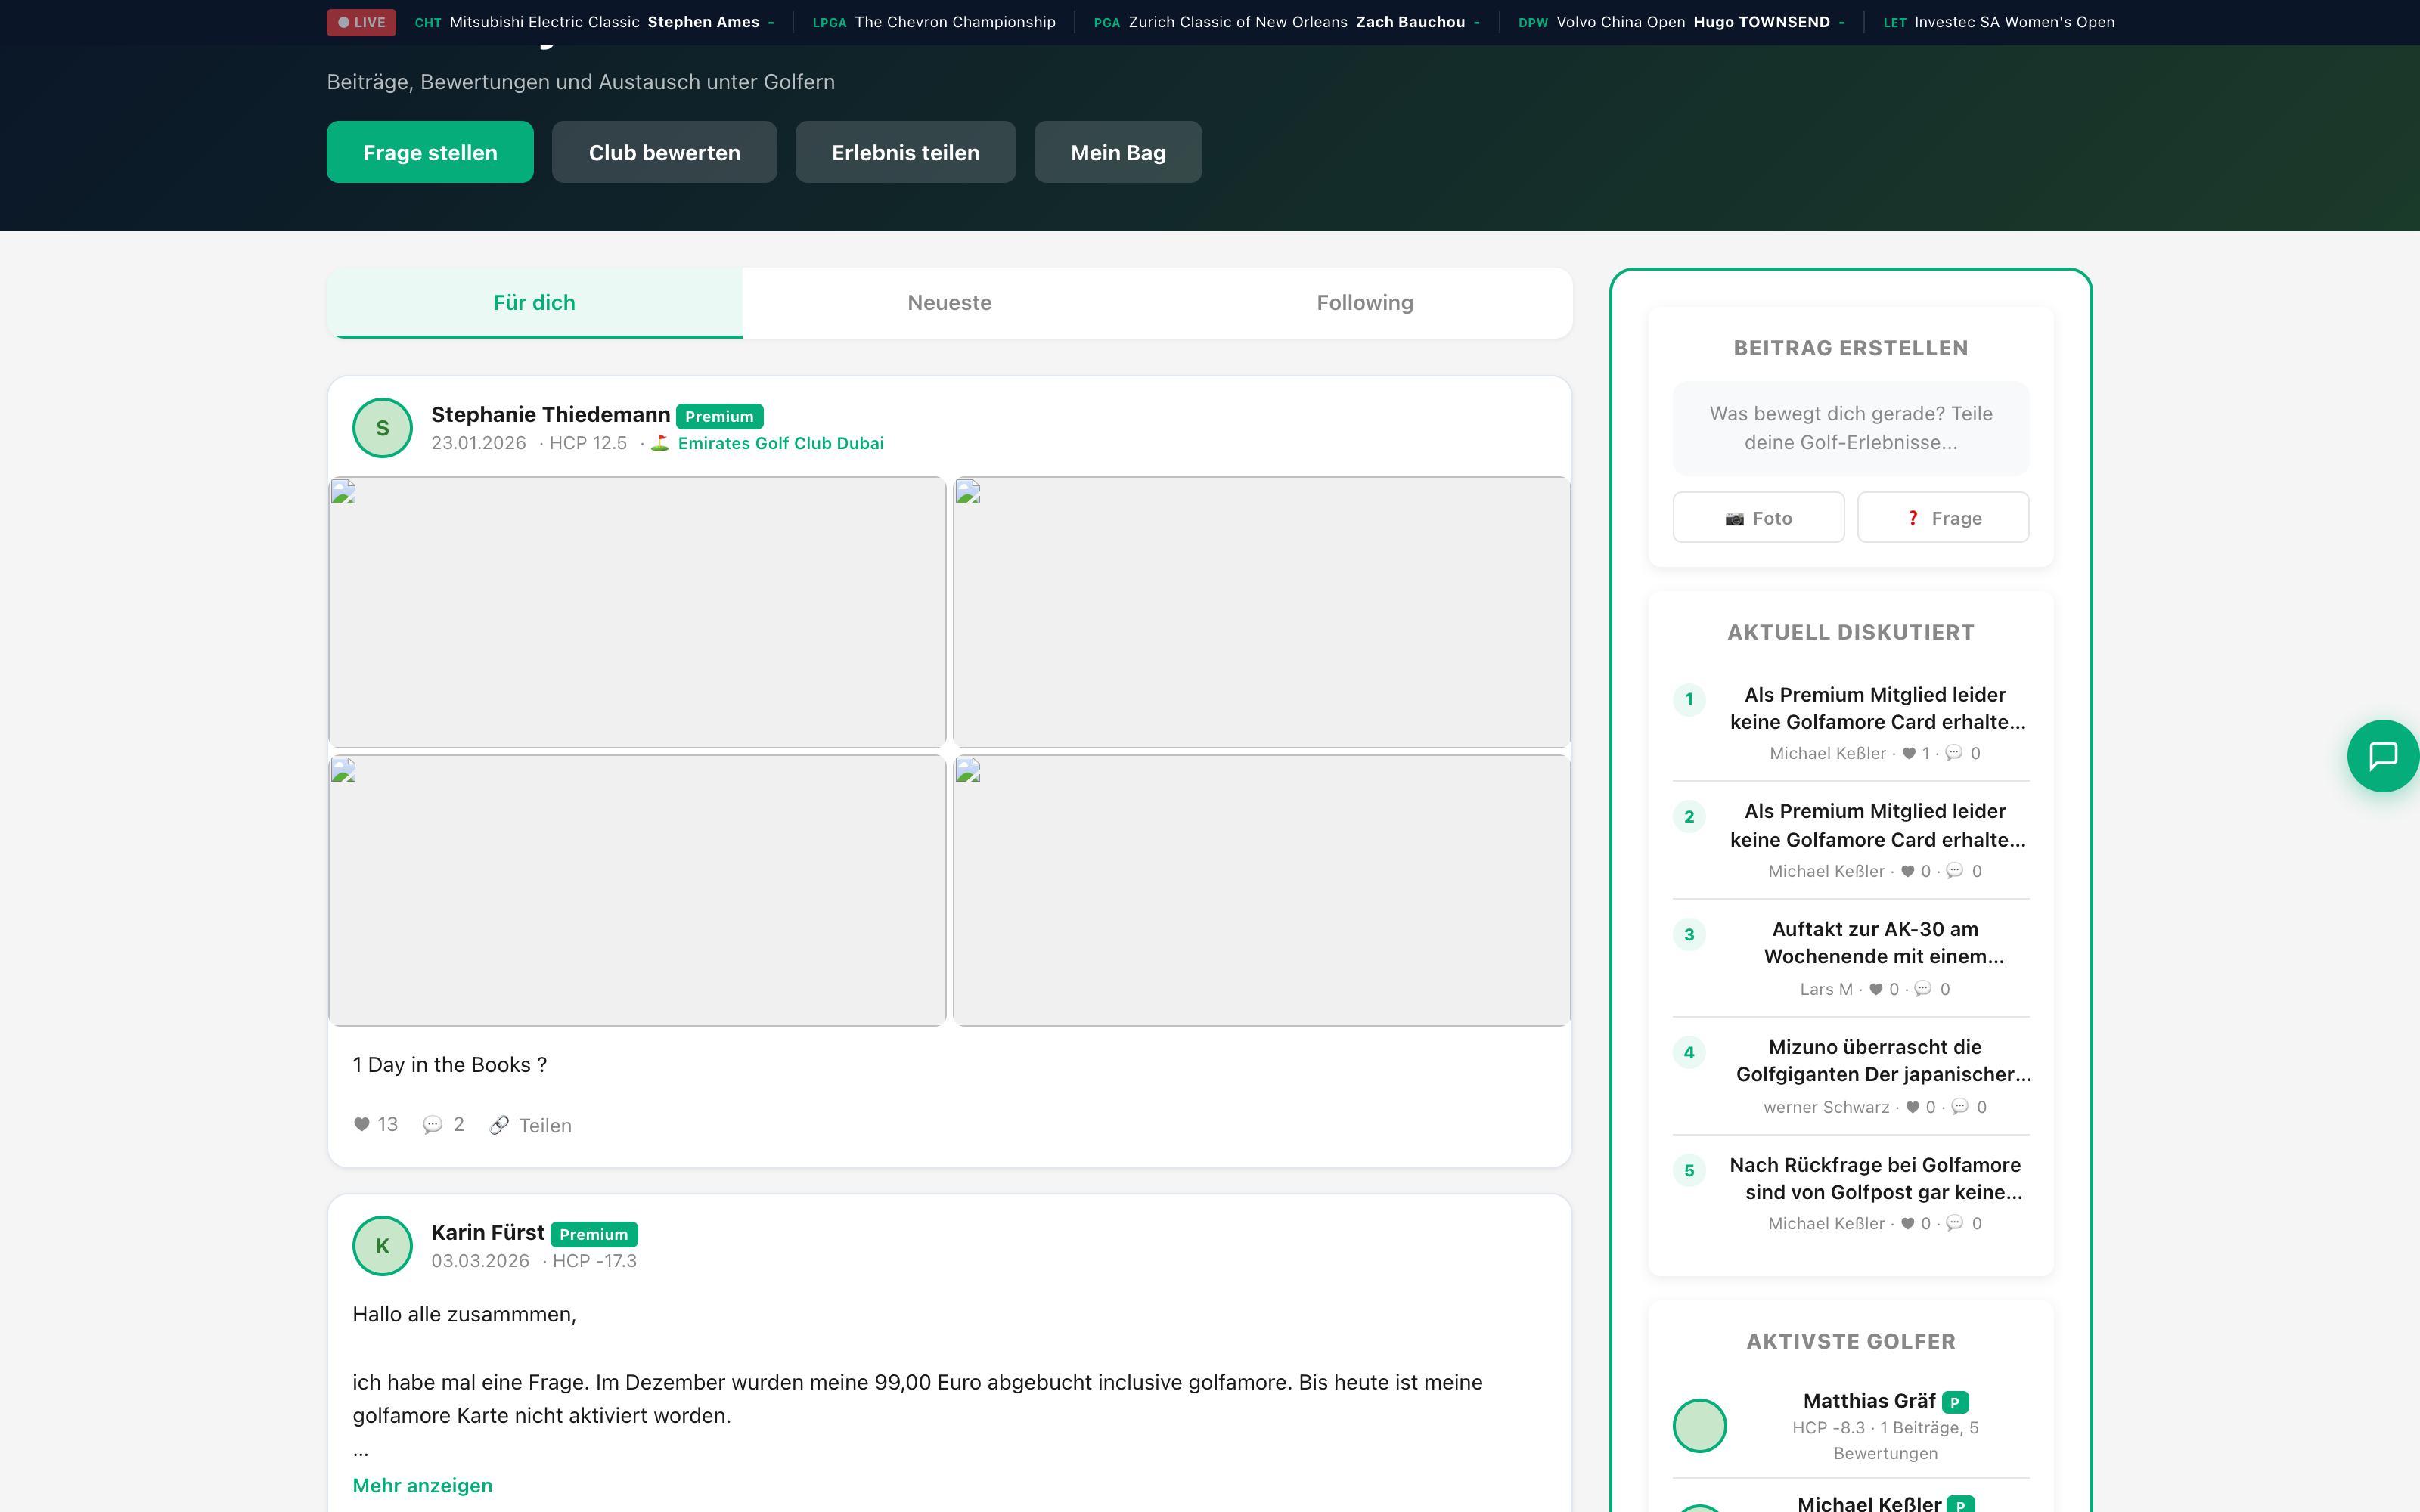
Task: Click the P badge beside Matthias Gräf
Action: point(1955,1402)
